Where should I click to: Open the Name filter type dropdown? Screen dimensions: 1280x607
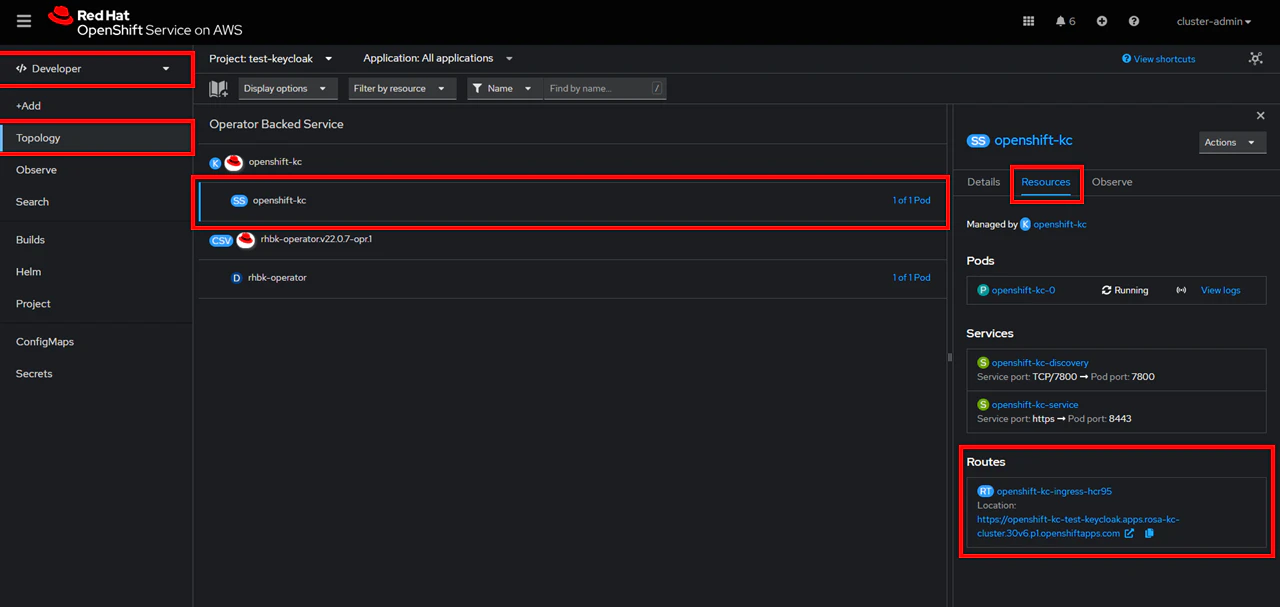click(x=505, y=88)
